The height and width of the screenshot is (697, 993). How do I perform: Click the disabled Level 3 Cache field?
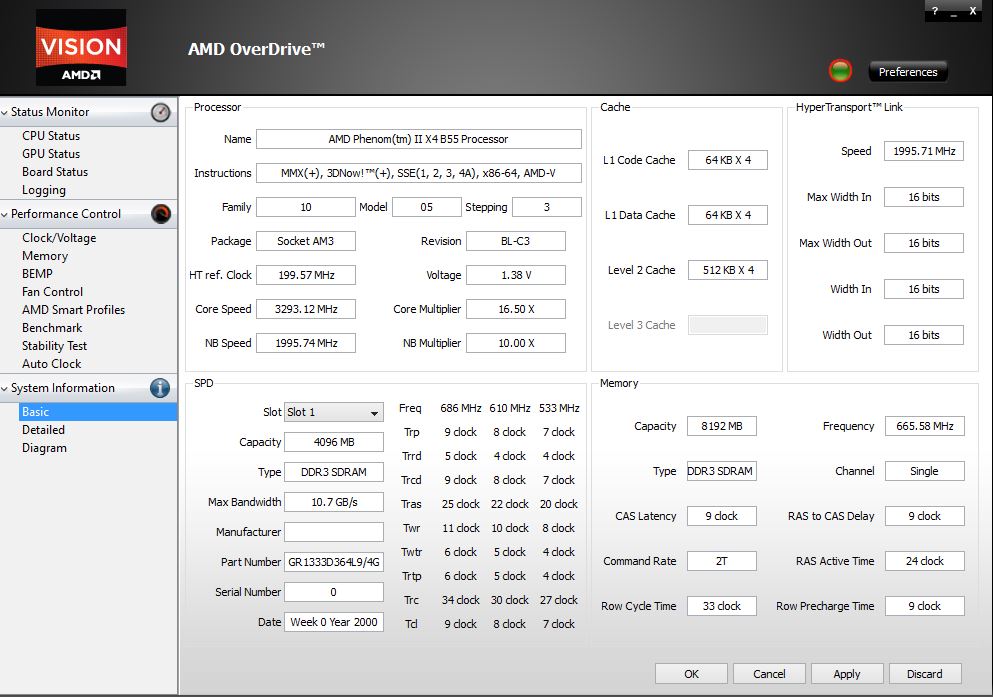tap(728, 325)
